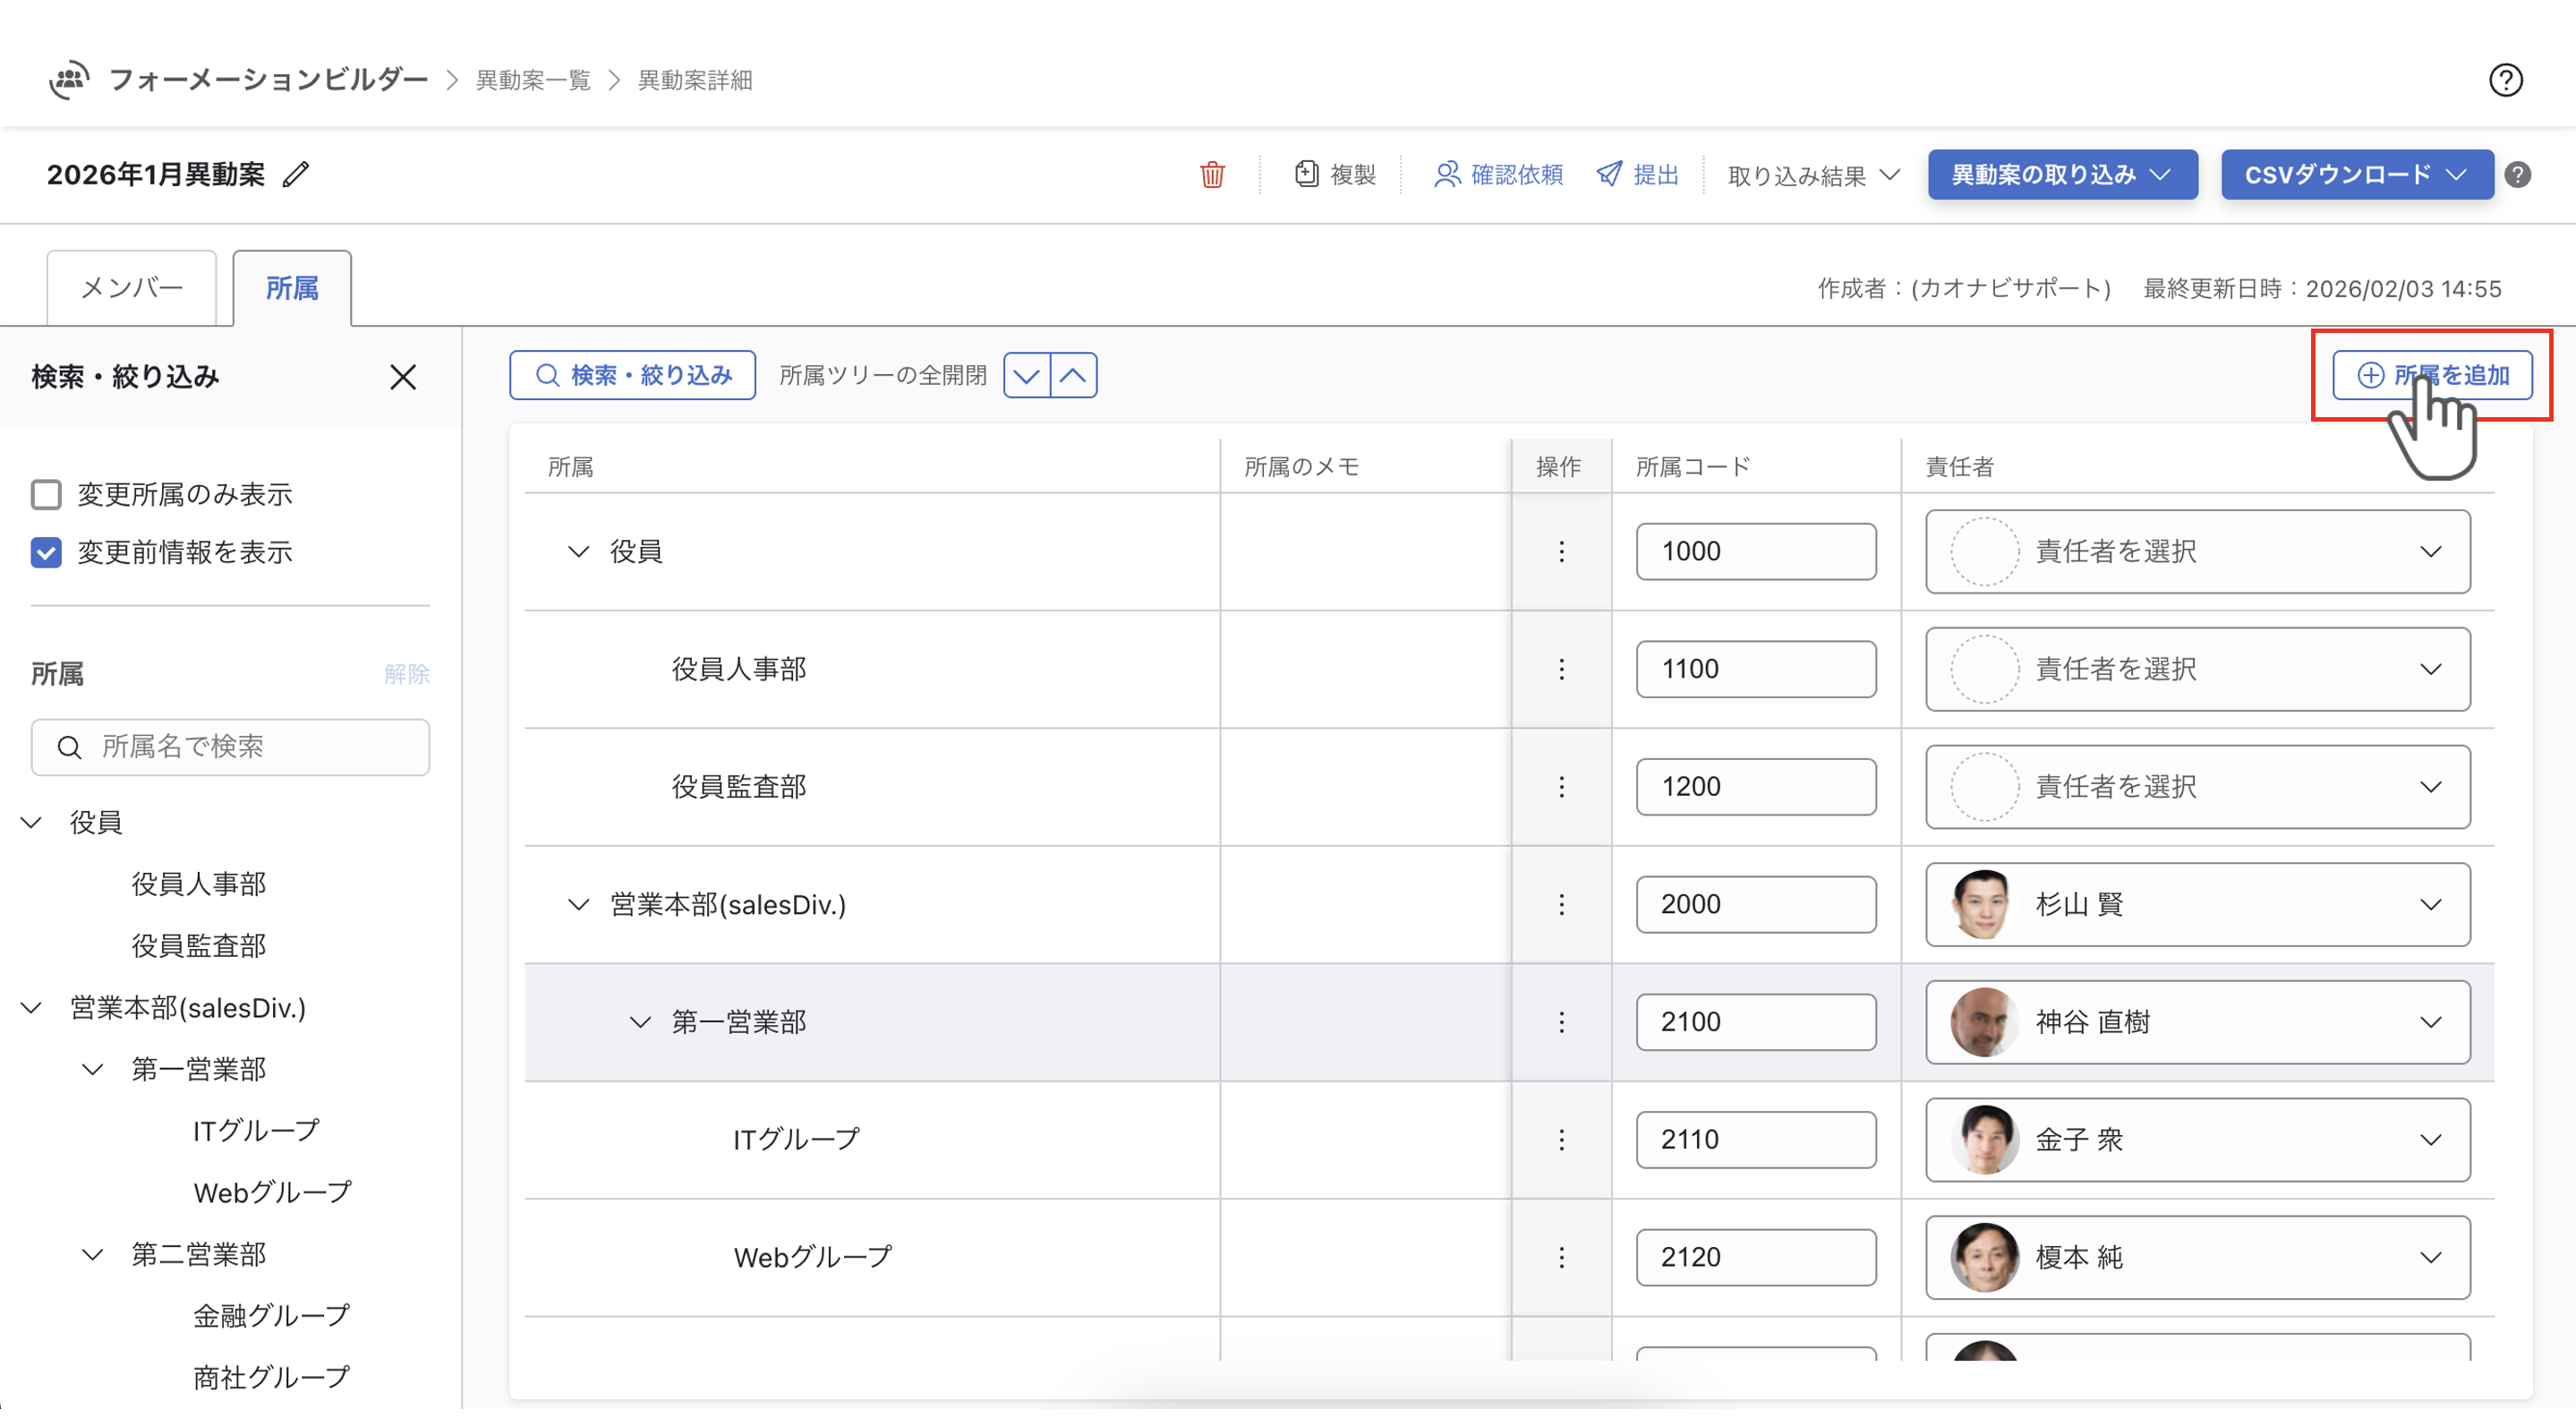The width and height of the screenshot is (2576, 1418).
Task: Expand all 所属 tree nodes with down arrow
Action: pos(1026,377)
